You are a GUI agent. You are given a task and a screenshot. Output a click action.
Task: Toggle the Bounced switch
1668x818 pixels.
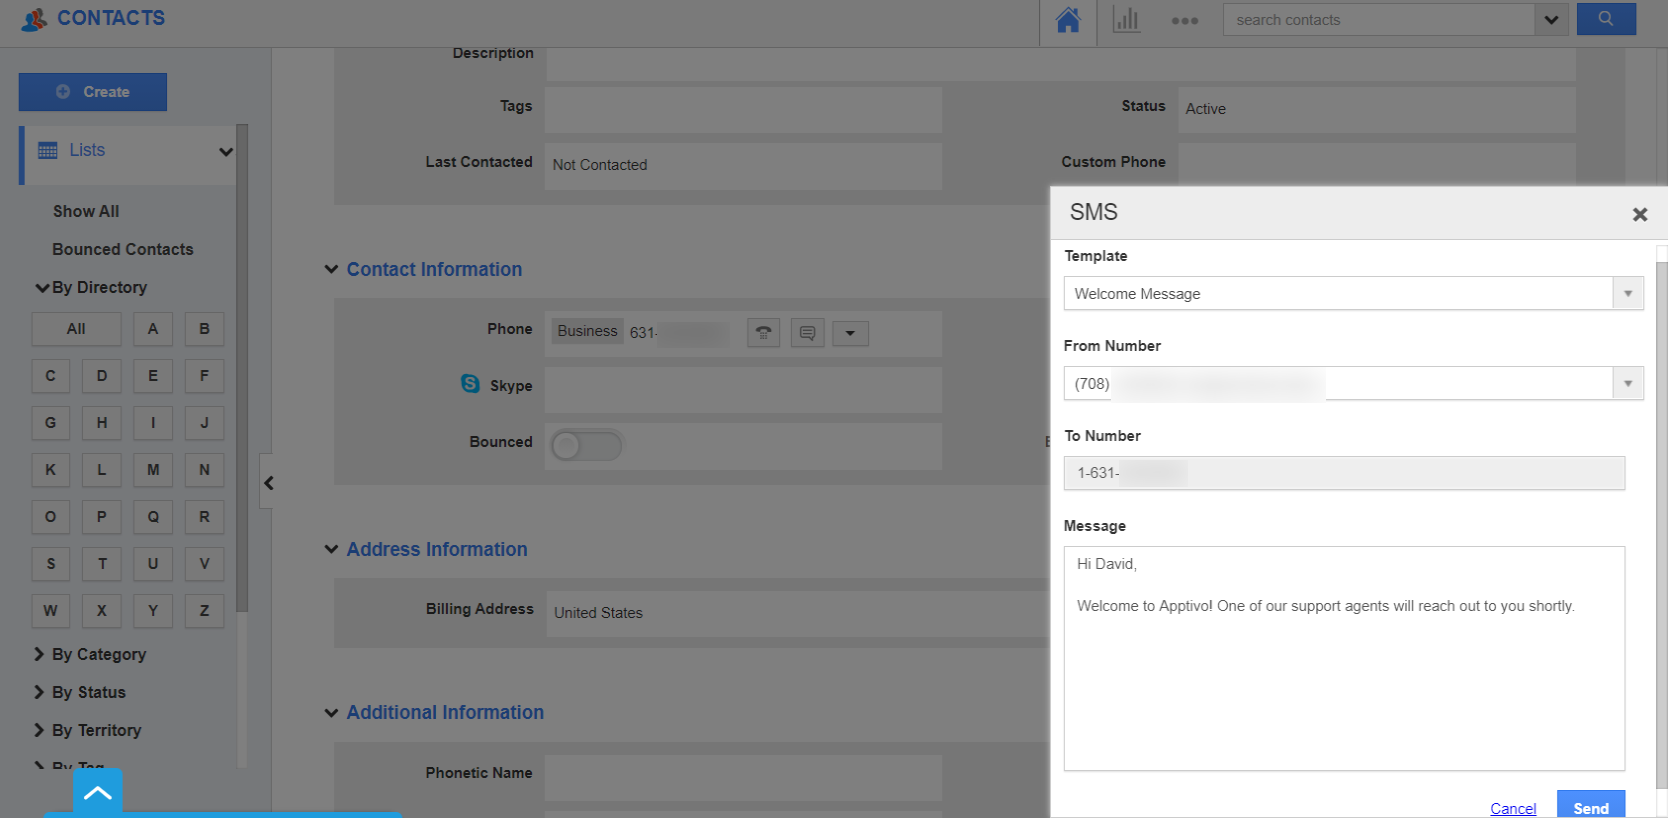[586, 445]
